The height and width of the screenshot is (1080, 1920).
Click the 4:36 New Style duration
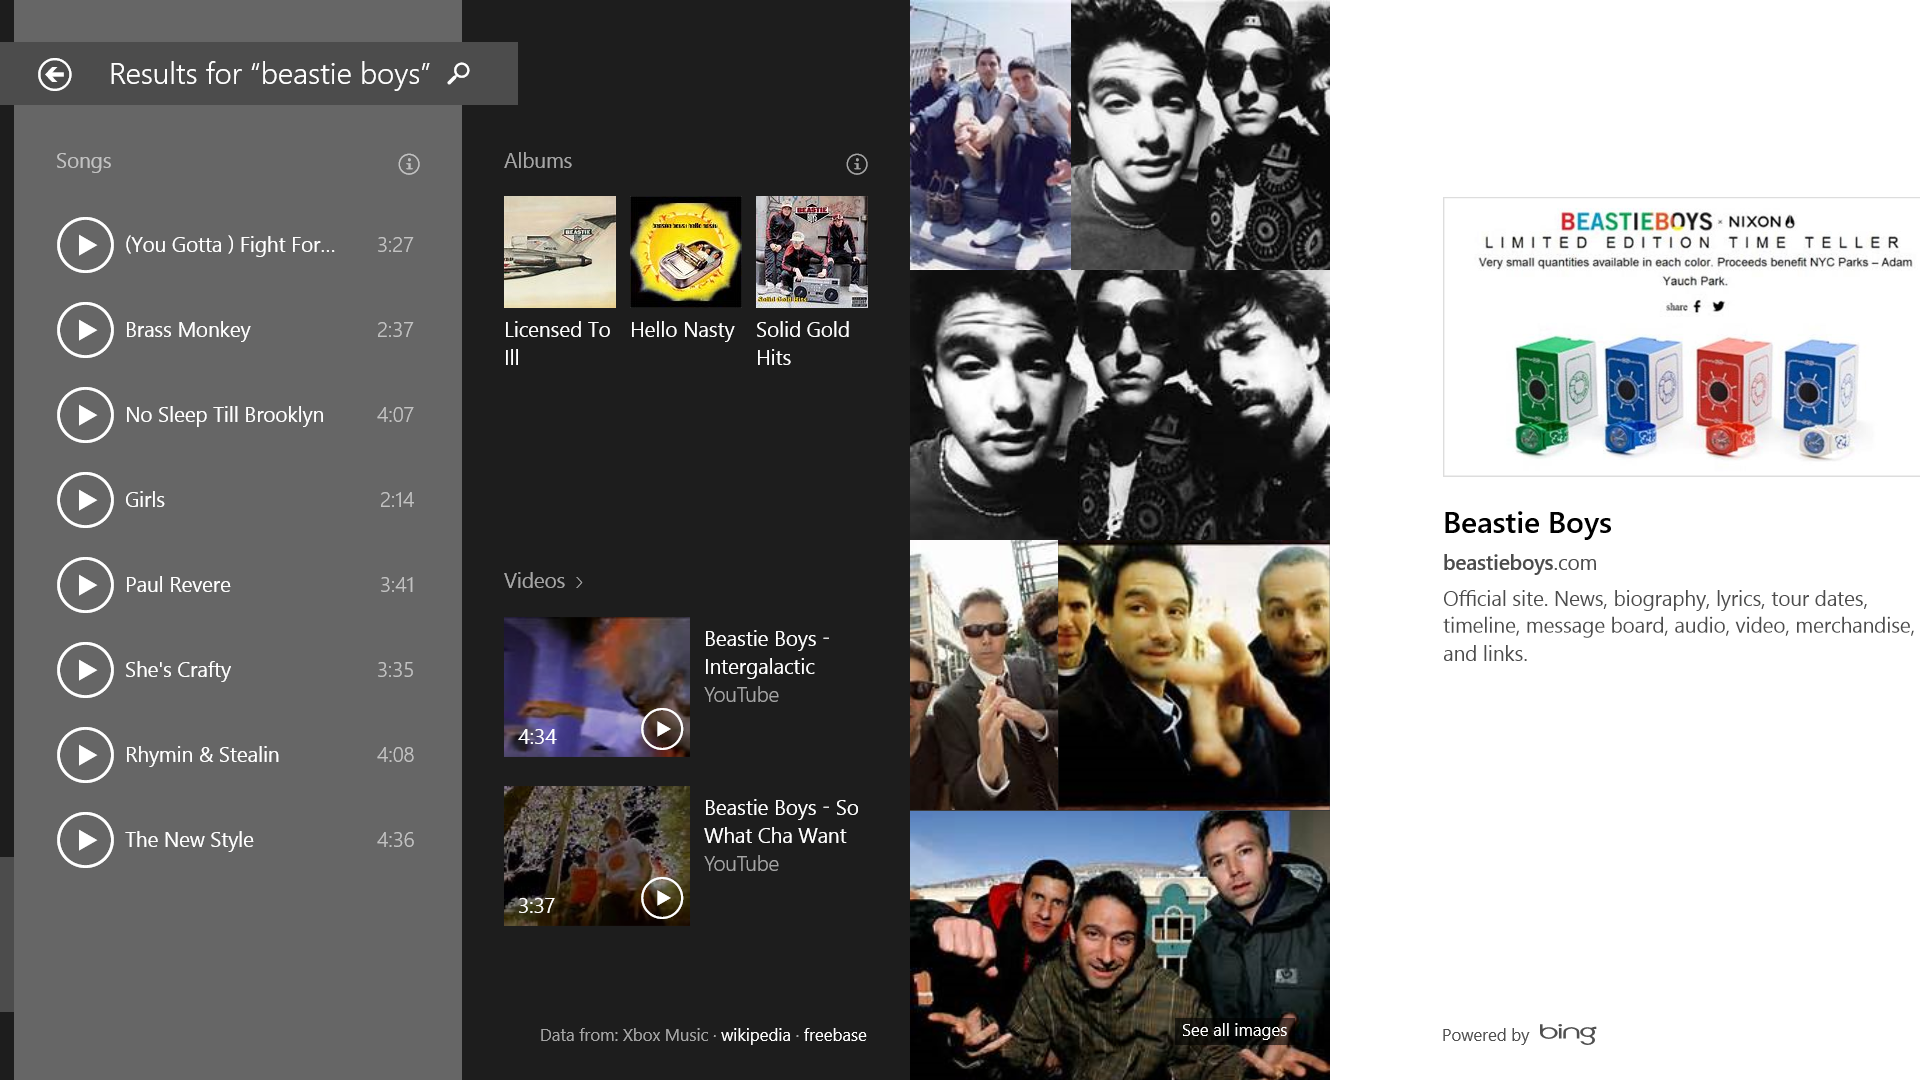(395, 840)
